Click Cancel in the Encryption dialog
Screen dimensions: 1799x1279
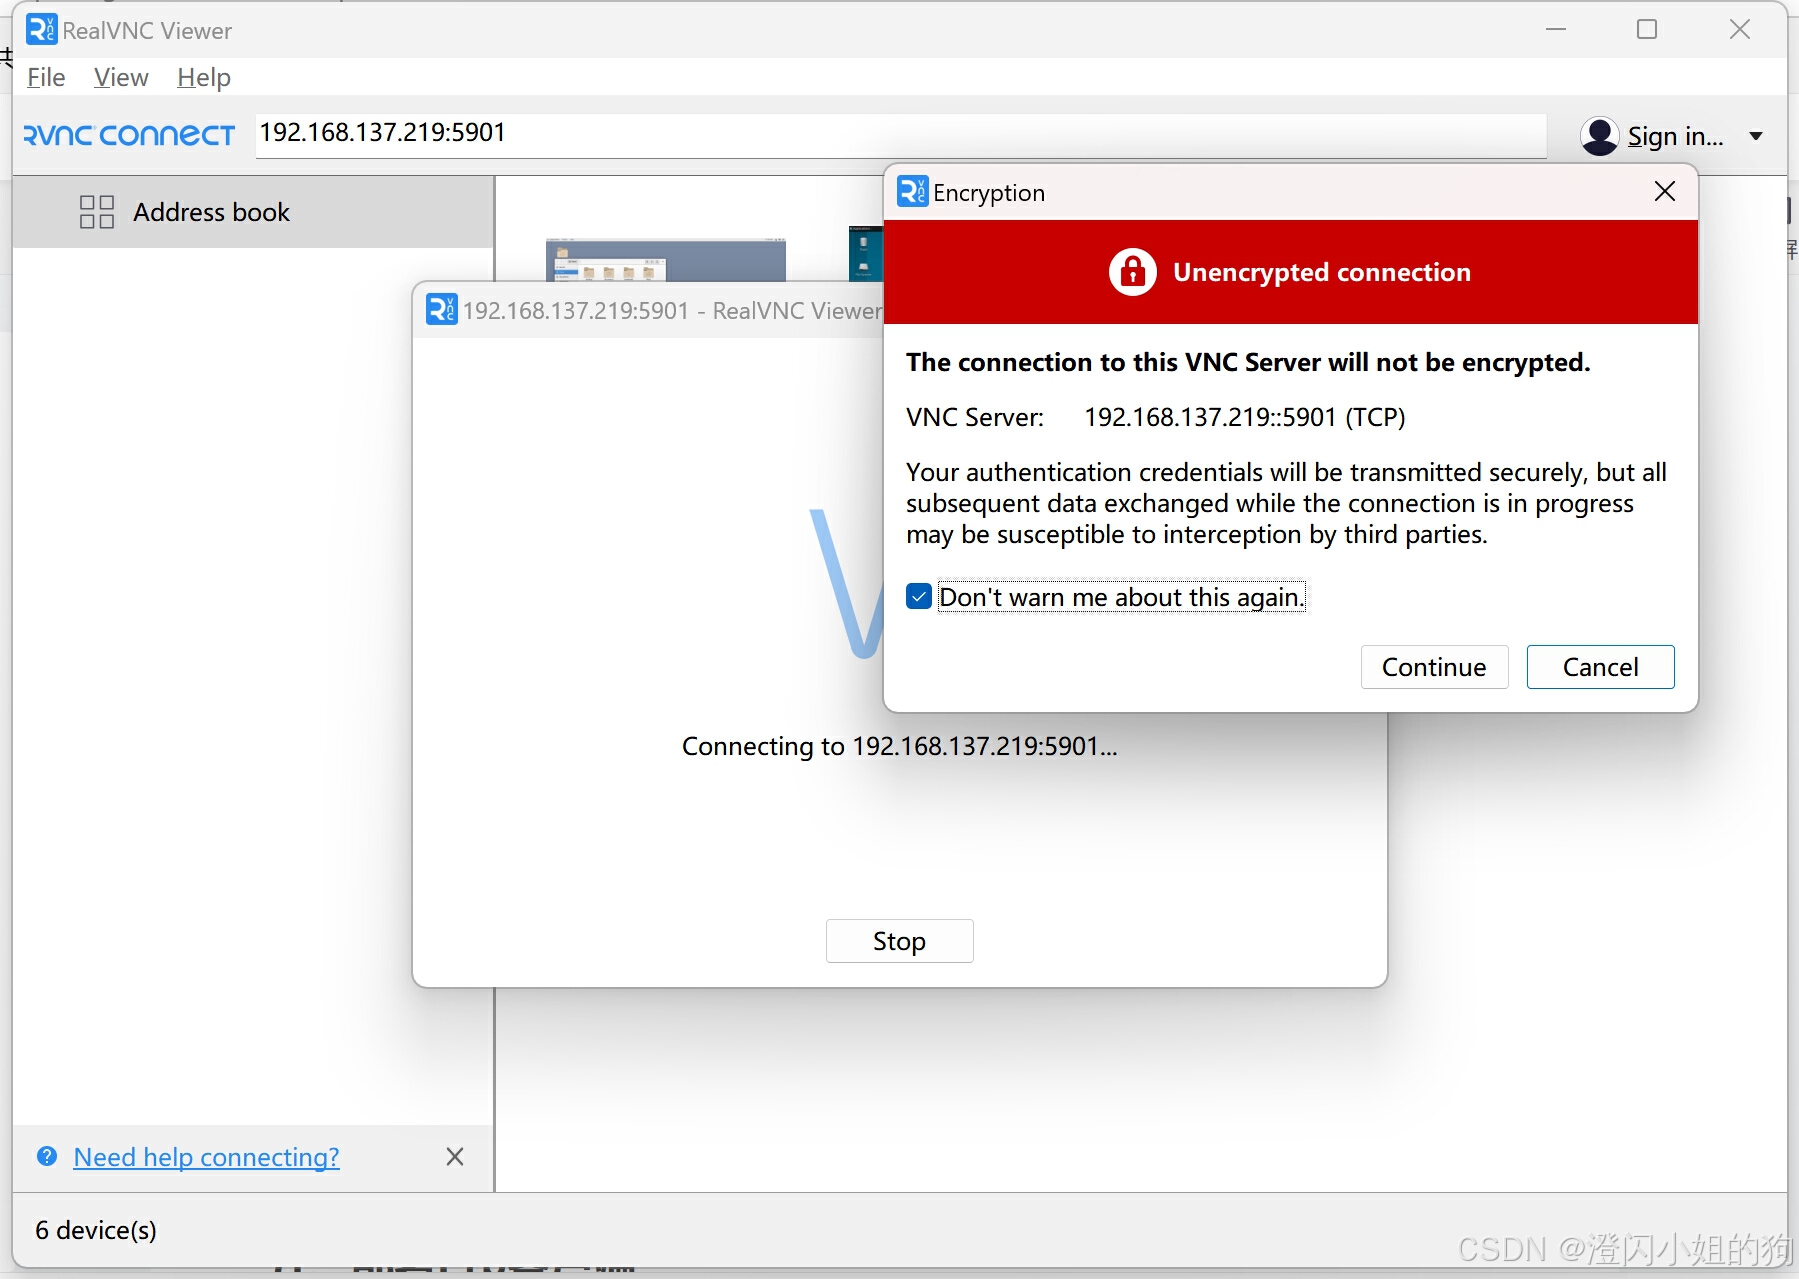[1600, 667]
